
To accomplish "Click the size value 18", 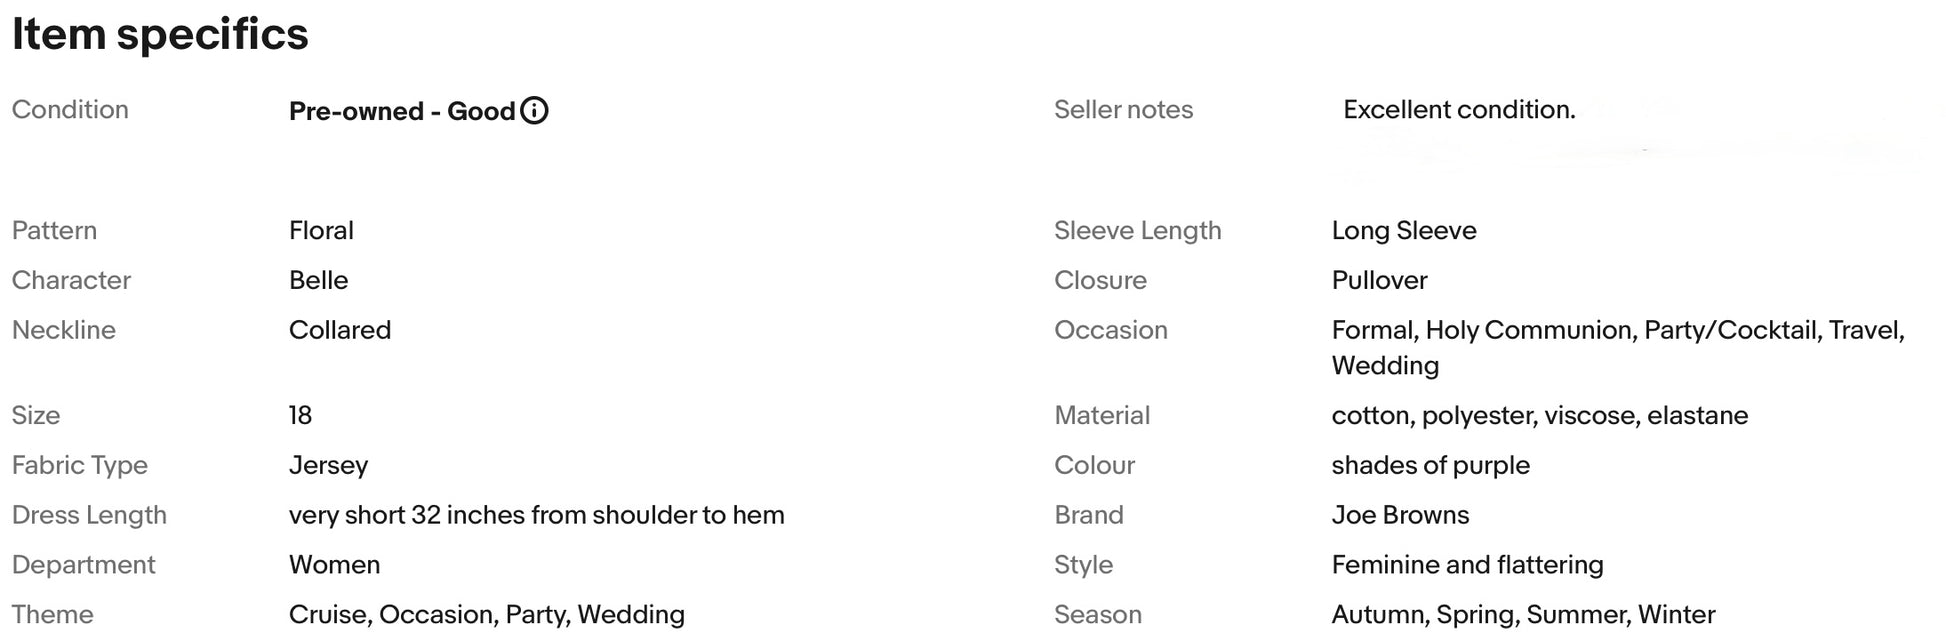I will point(300,416).
